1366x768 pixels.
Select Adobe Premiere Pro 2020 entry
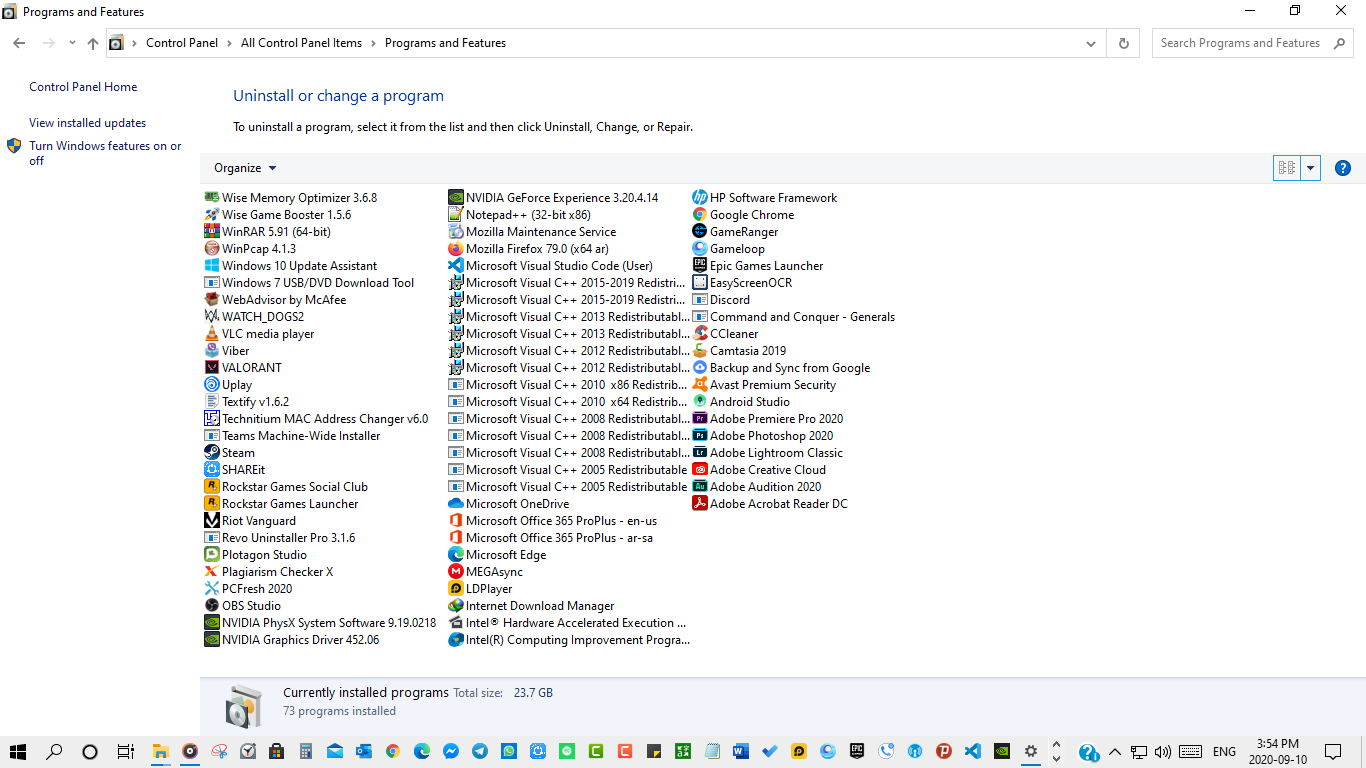[768, 419]
